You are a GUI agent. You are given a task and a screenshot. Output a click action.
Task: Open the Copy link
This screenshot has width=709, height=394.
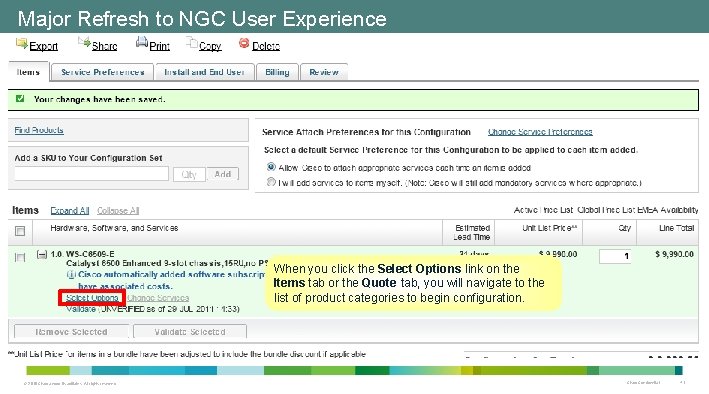click(x=210, y=46)
